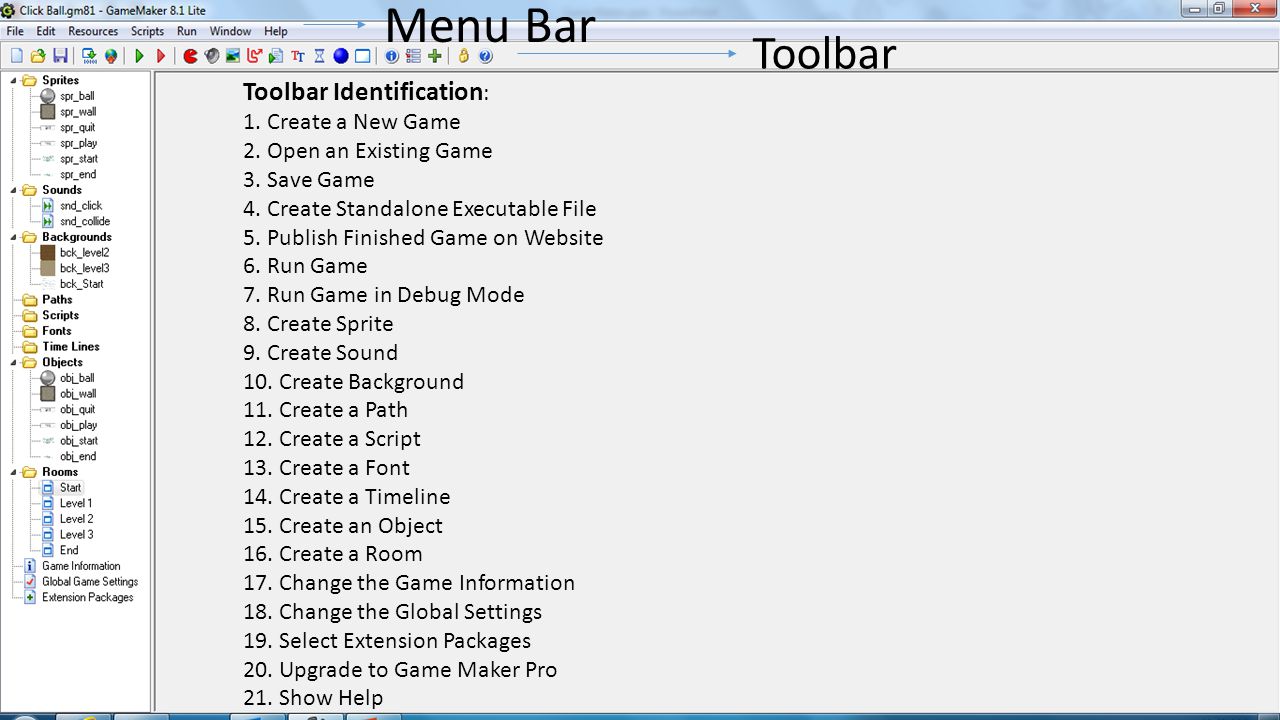Click the Create a Timeline hourglass icon

point(320,56)
